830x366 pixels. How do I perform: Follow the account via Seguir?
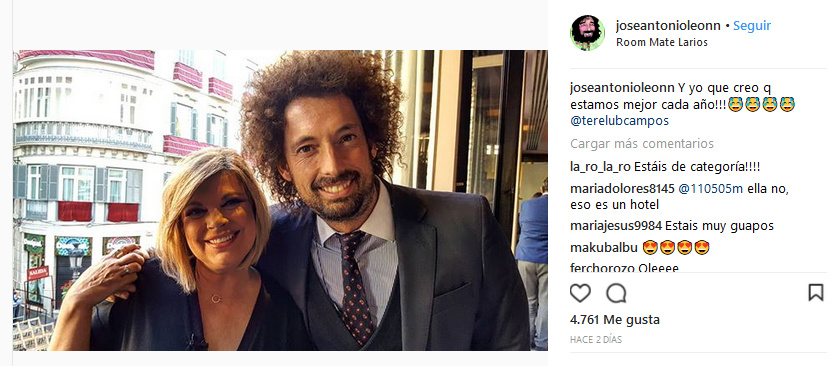[x=752, y=25]
